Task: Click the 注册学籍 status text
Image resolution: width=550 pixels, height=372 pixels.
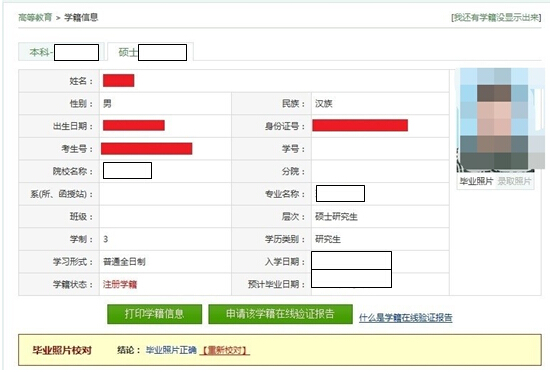Action: point(120,284)
